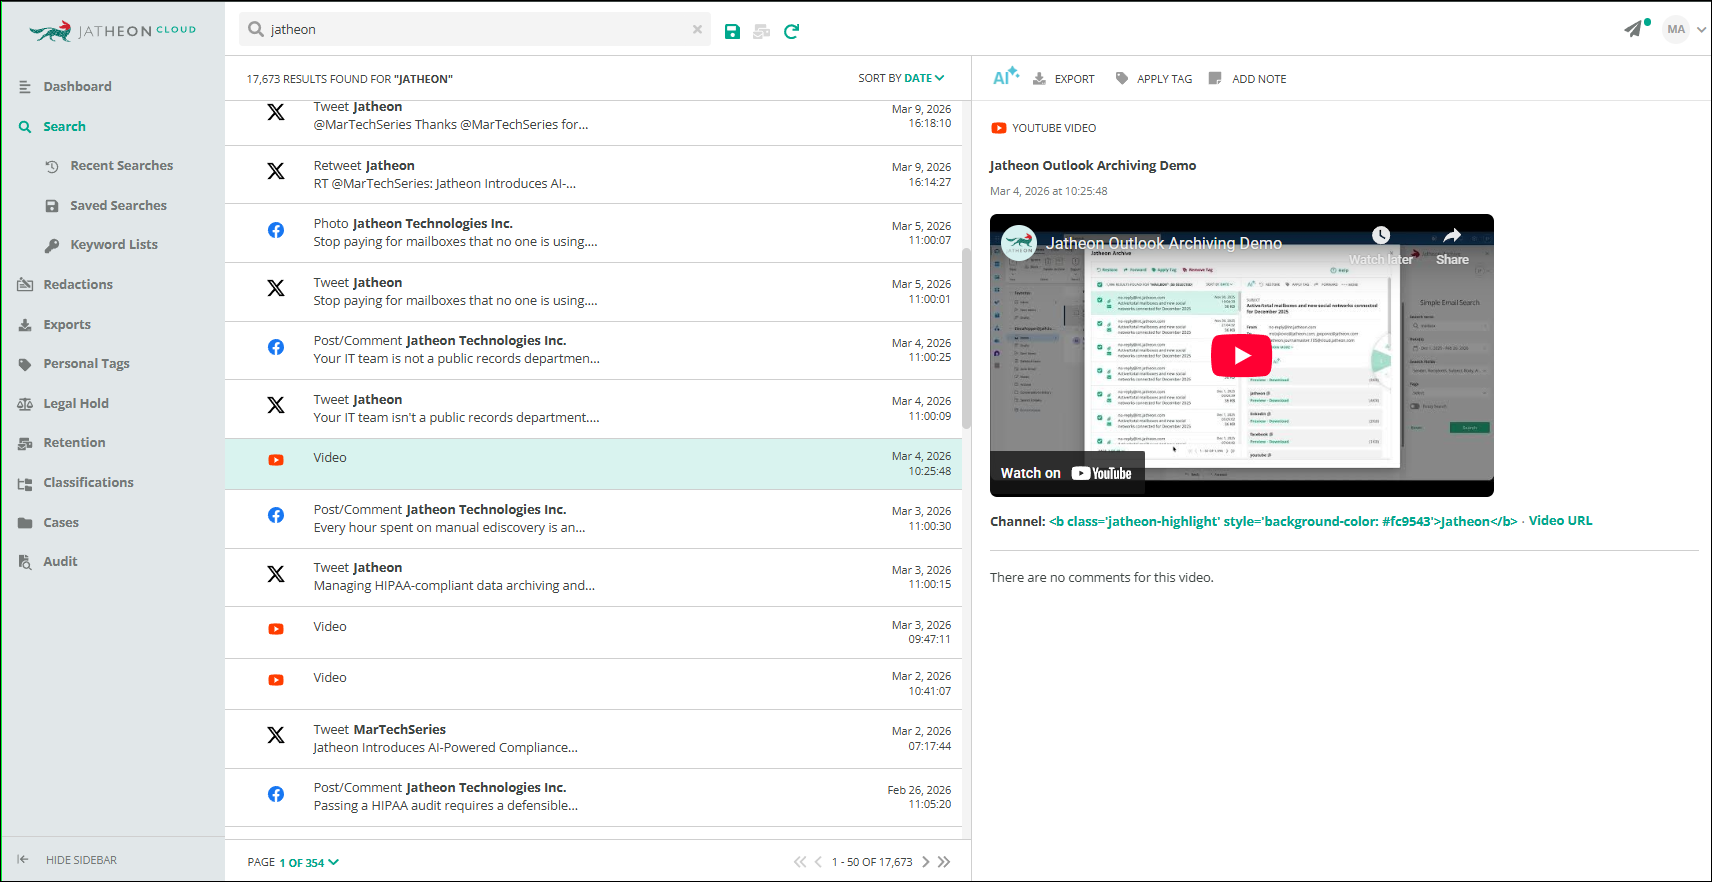Expand the page 1 of 354 selector

(308, 862)
